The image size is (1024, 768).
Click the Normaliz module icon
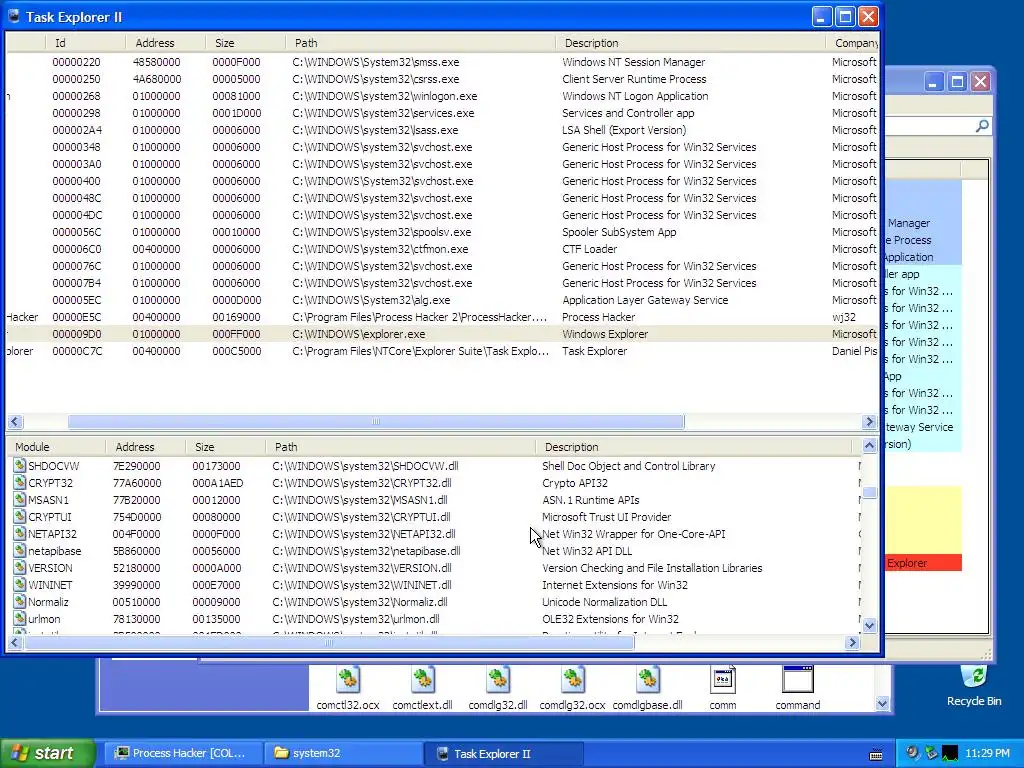pyautogui.click(x=20, y=601)
